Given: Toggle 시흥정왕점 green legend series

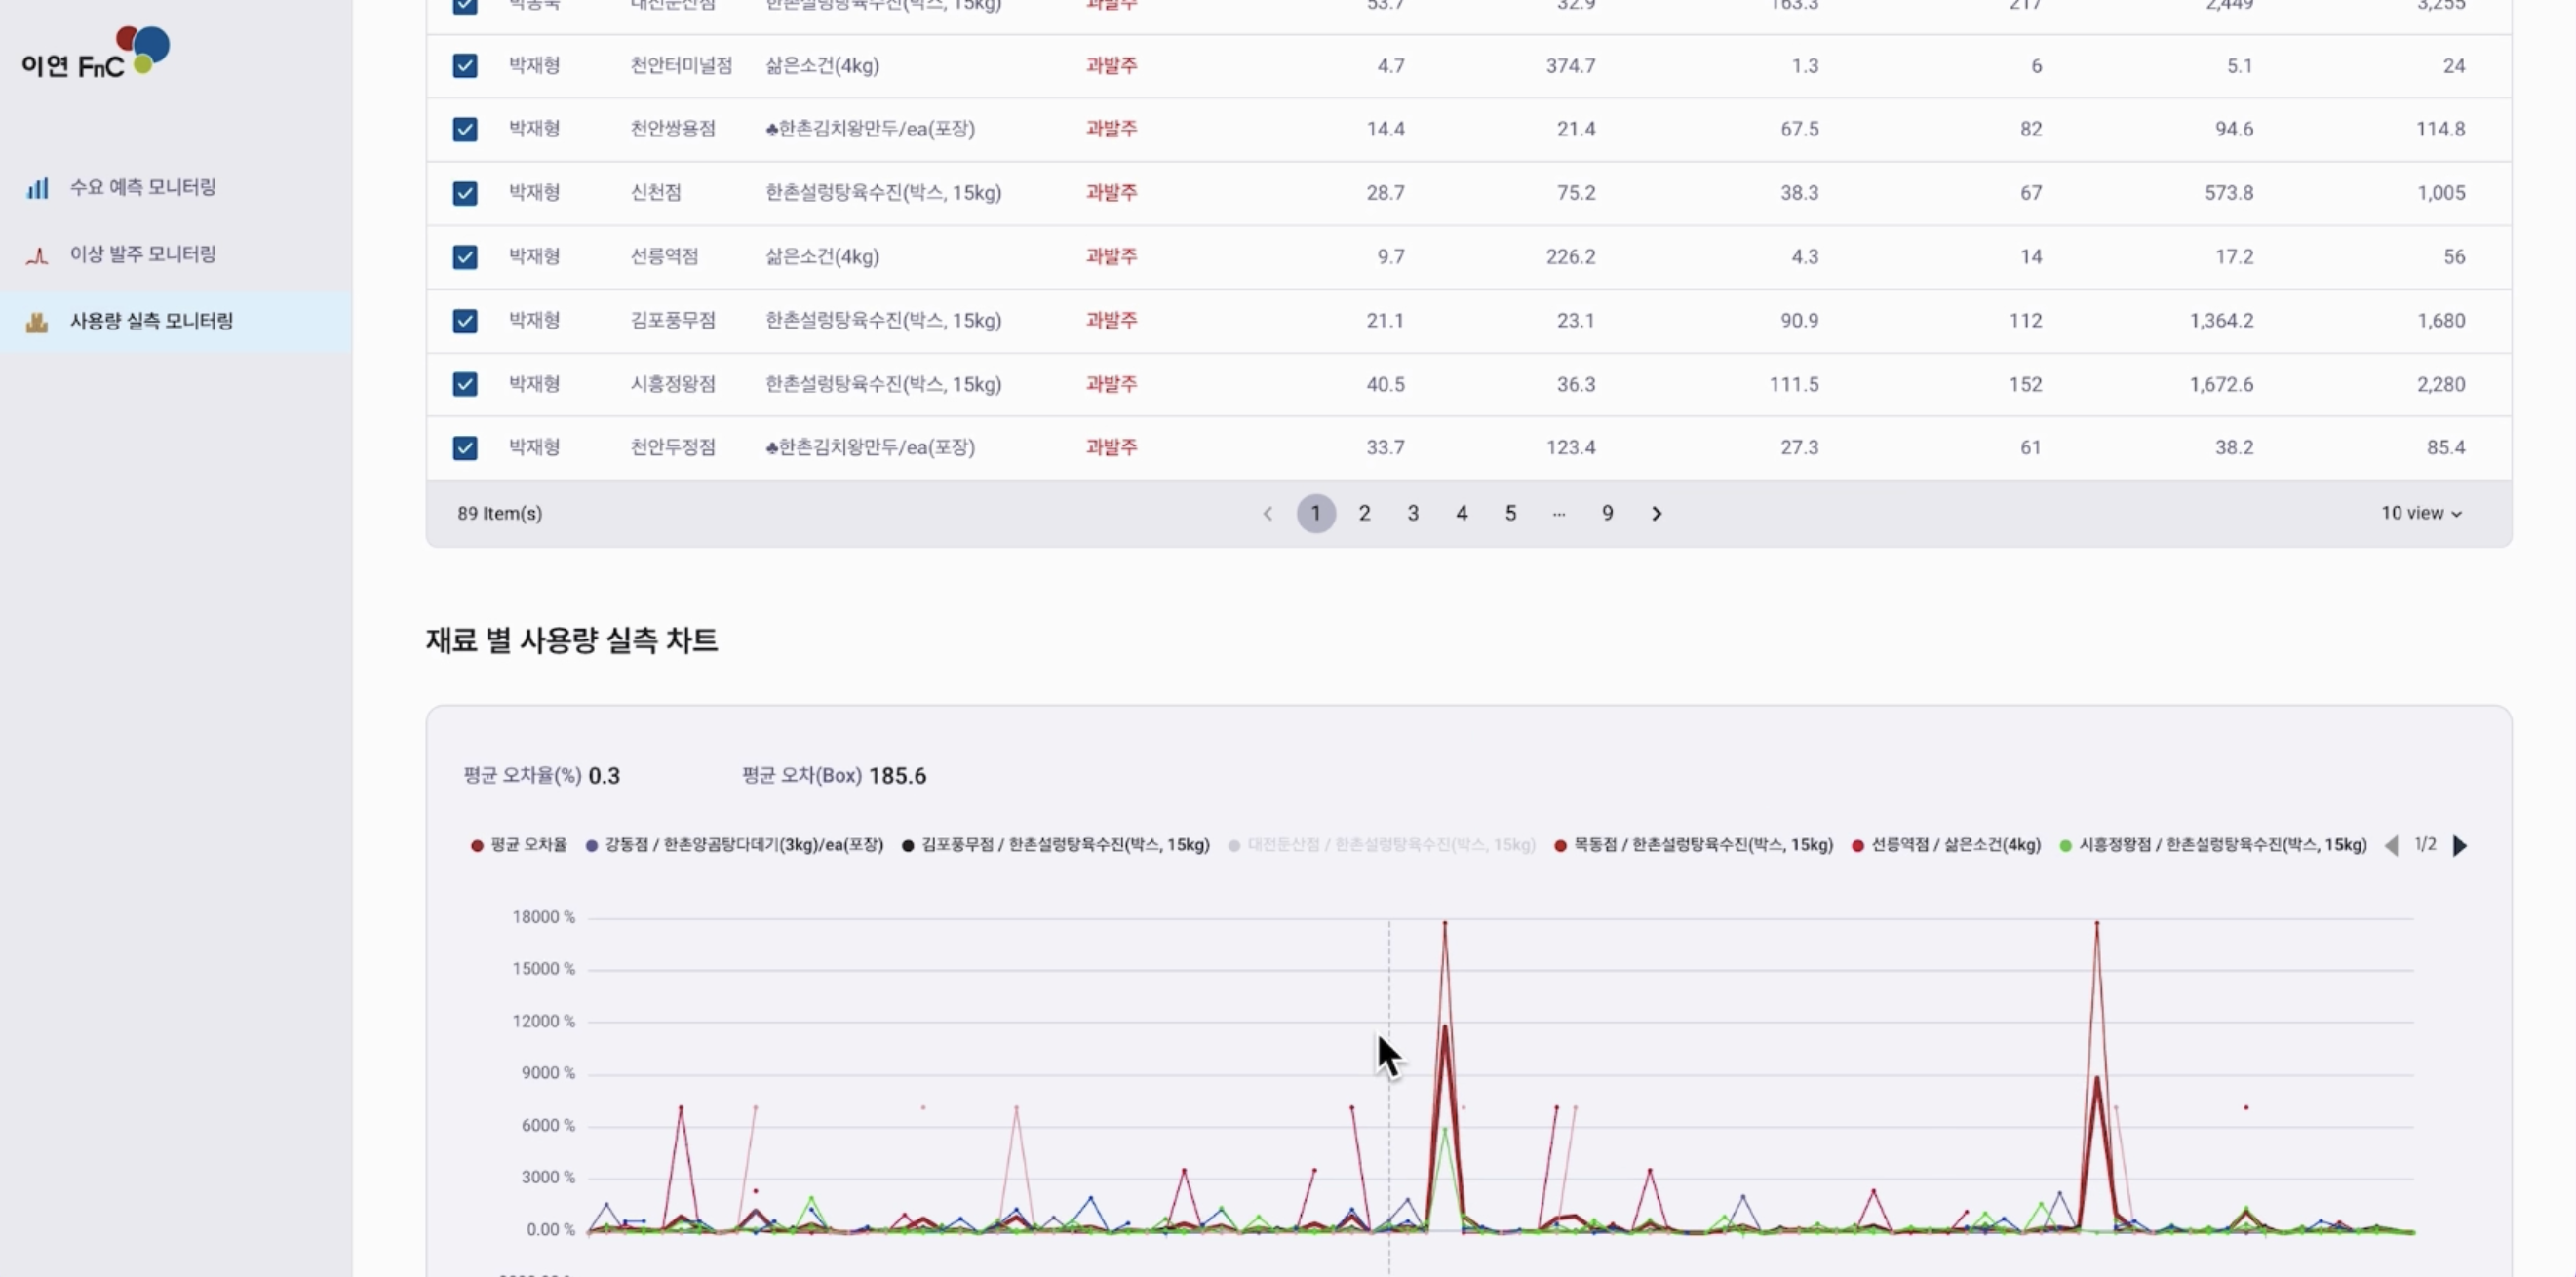Looking at the screenshot, I should [x=2222, y=845].
